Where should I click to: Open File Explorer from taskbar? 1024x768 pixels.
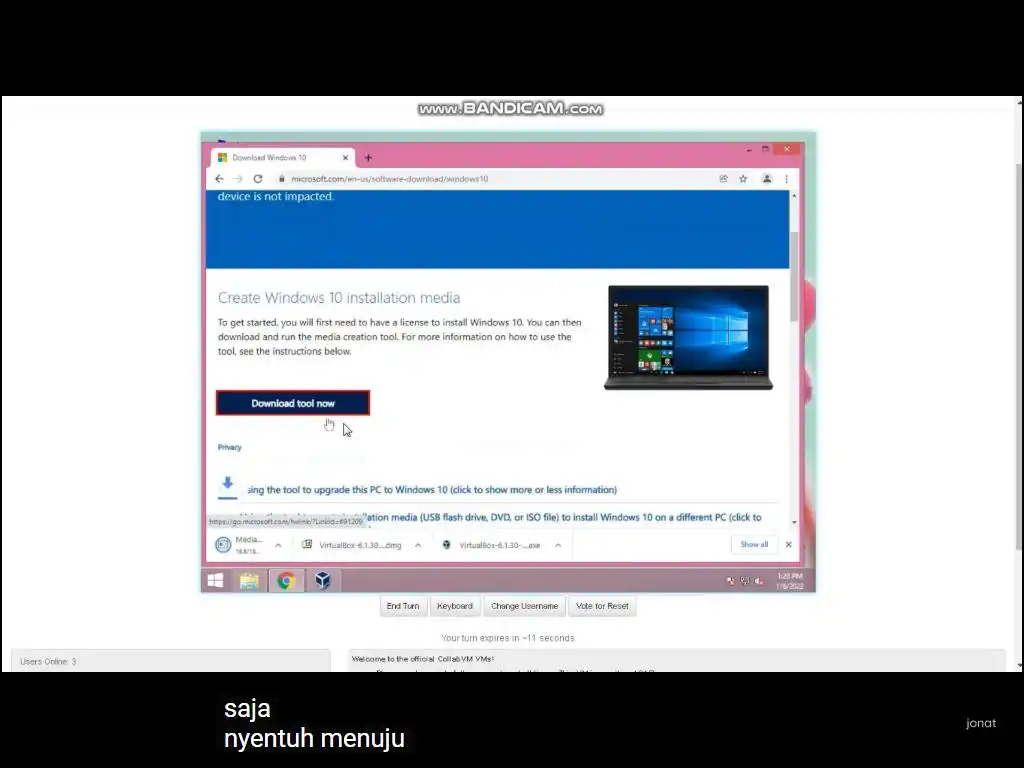249,581
